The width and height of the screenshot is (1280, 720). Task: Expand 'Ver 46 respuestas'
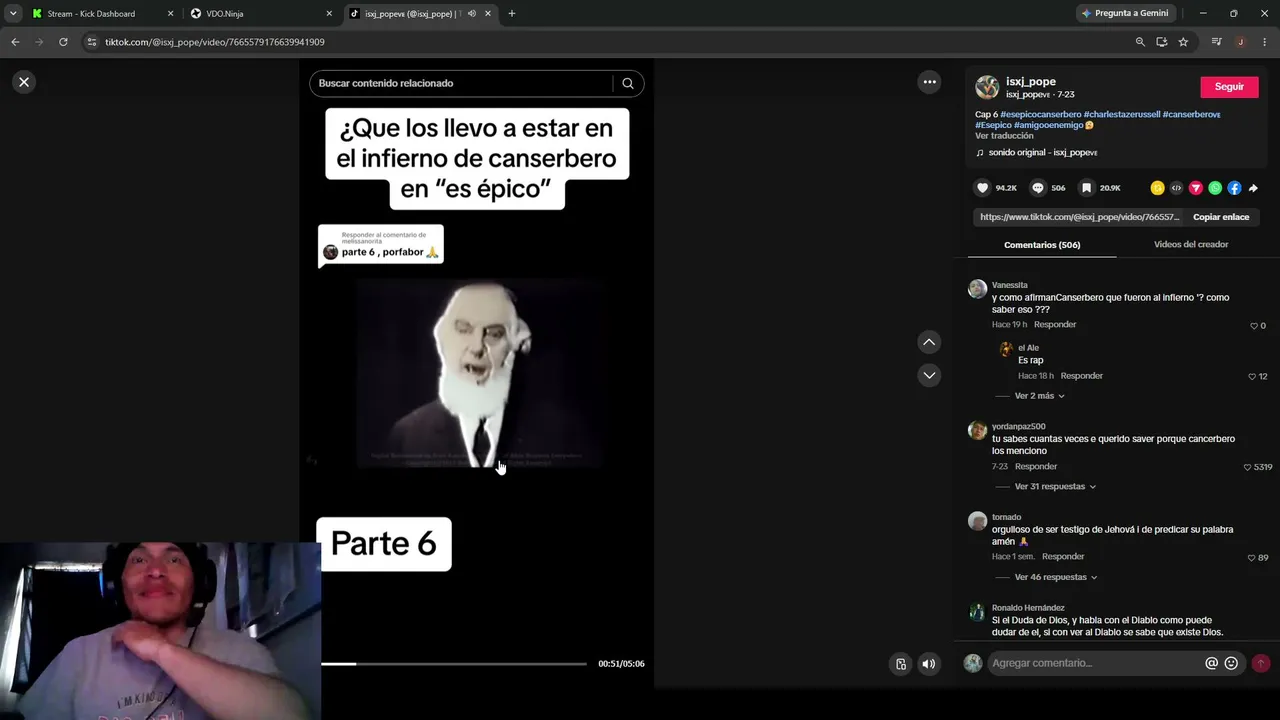click(x=1055, y=577)
